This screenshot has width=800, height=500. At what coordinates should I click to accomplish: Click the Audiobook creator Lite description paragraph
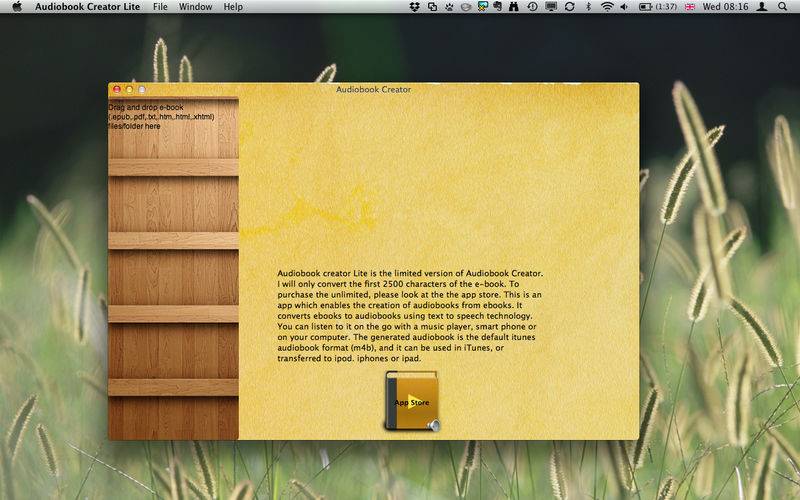tap(410, 316)
